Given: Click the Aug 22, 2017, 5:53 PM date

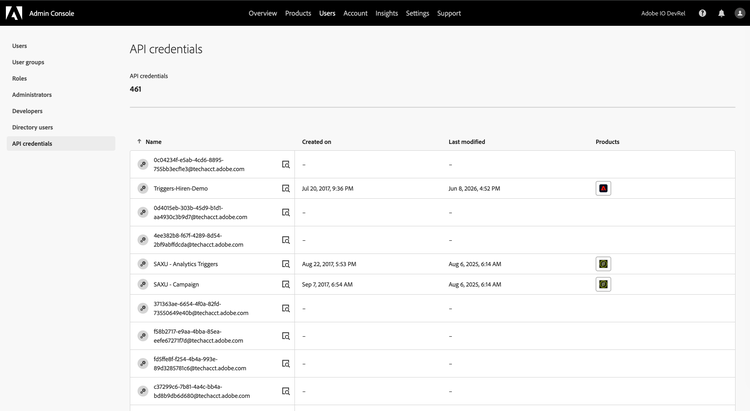Looking at the screenshot, I should 329,264.
